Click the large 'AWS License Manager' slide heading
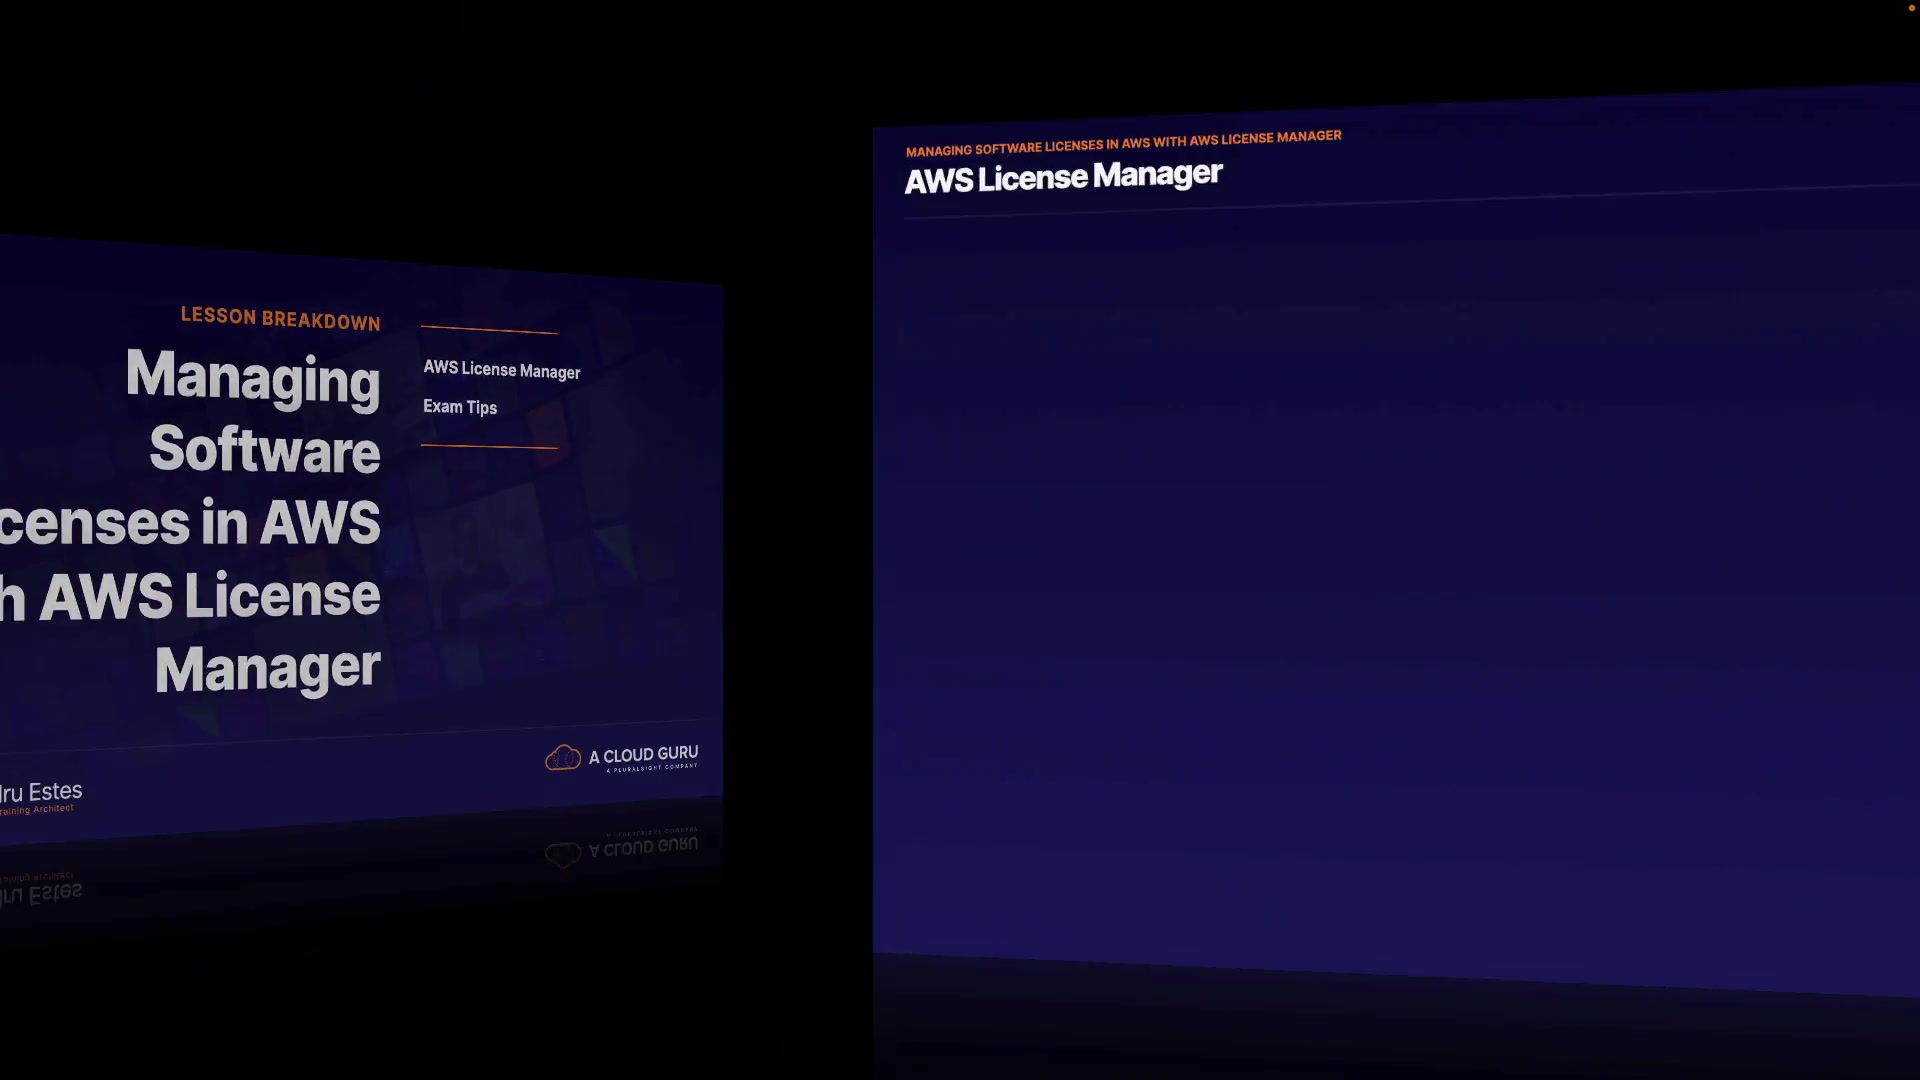The height and width of the screenshot is (1080, 1920). tap(1063, 178)
